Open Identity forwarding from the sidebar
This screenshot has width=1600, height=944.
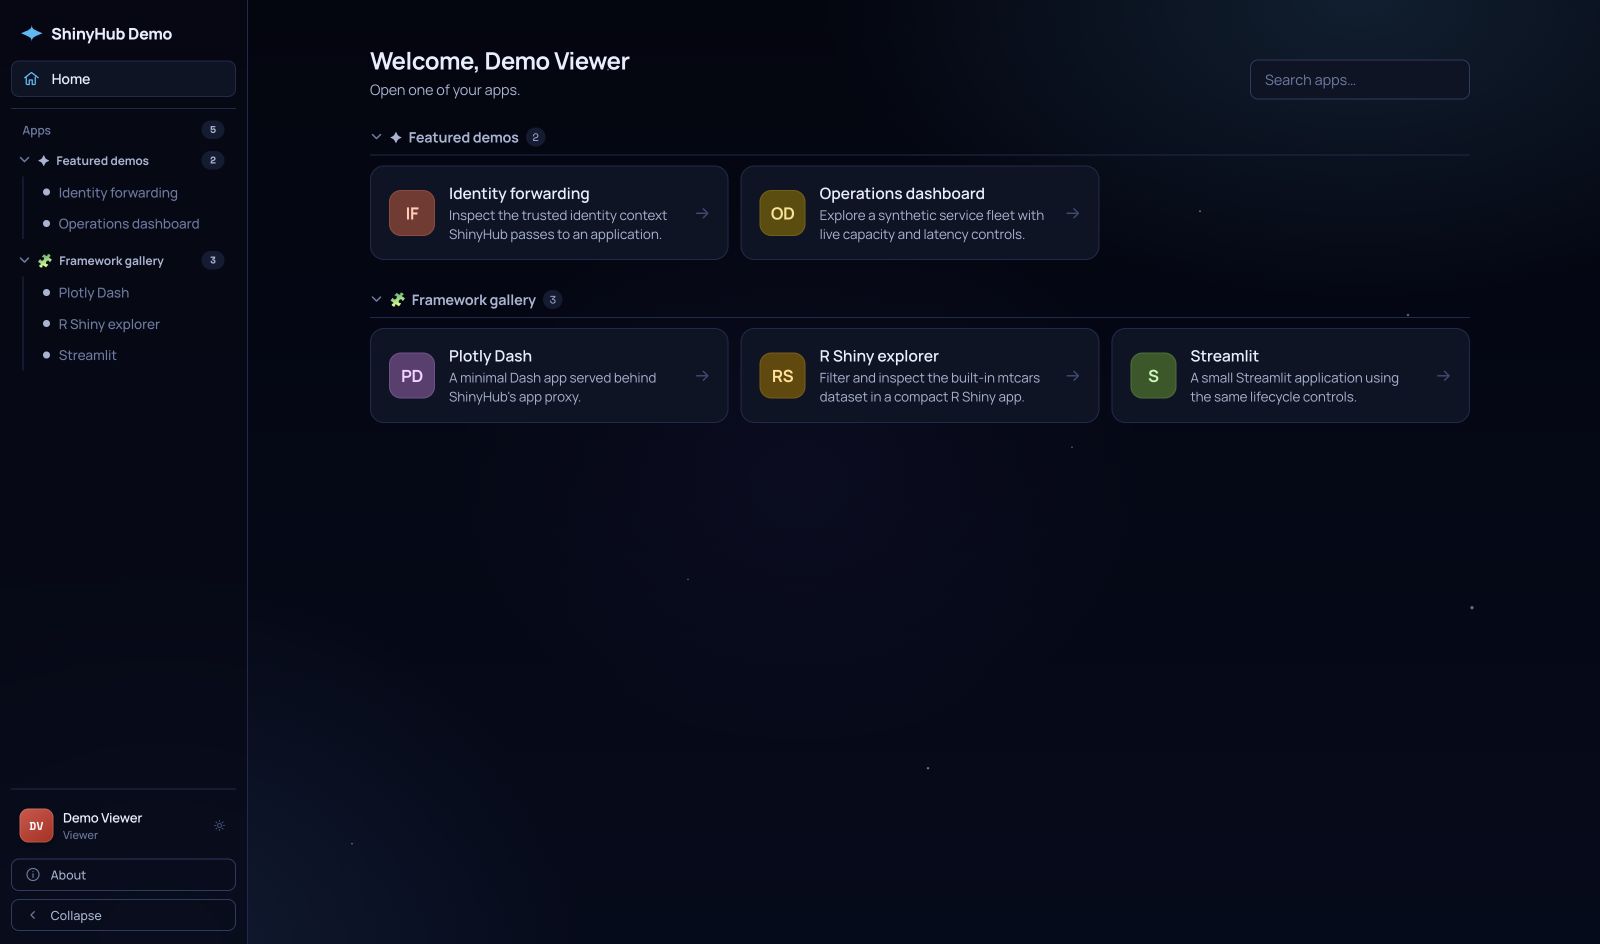[x=118, y=193]
